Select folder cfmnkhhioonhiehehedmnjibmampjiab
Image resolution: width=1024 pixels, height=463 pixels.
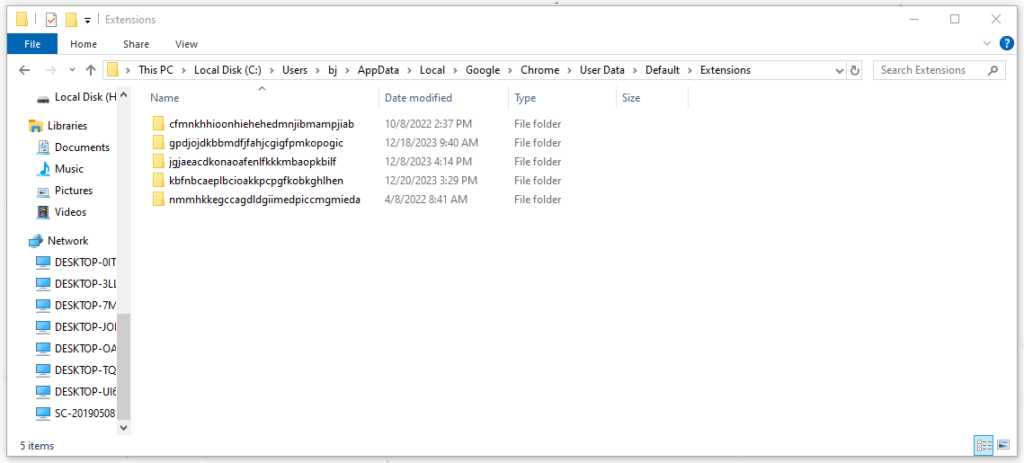coord(261,123)
